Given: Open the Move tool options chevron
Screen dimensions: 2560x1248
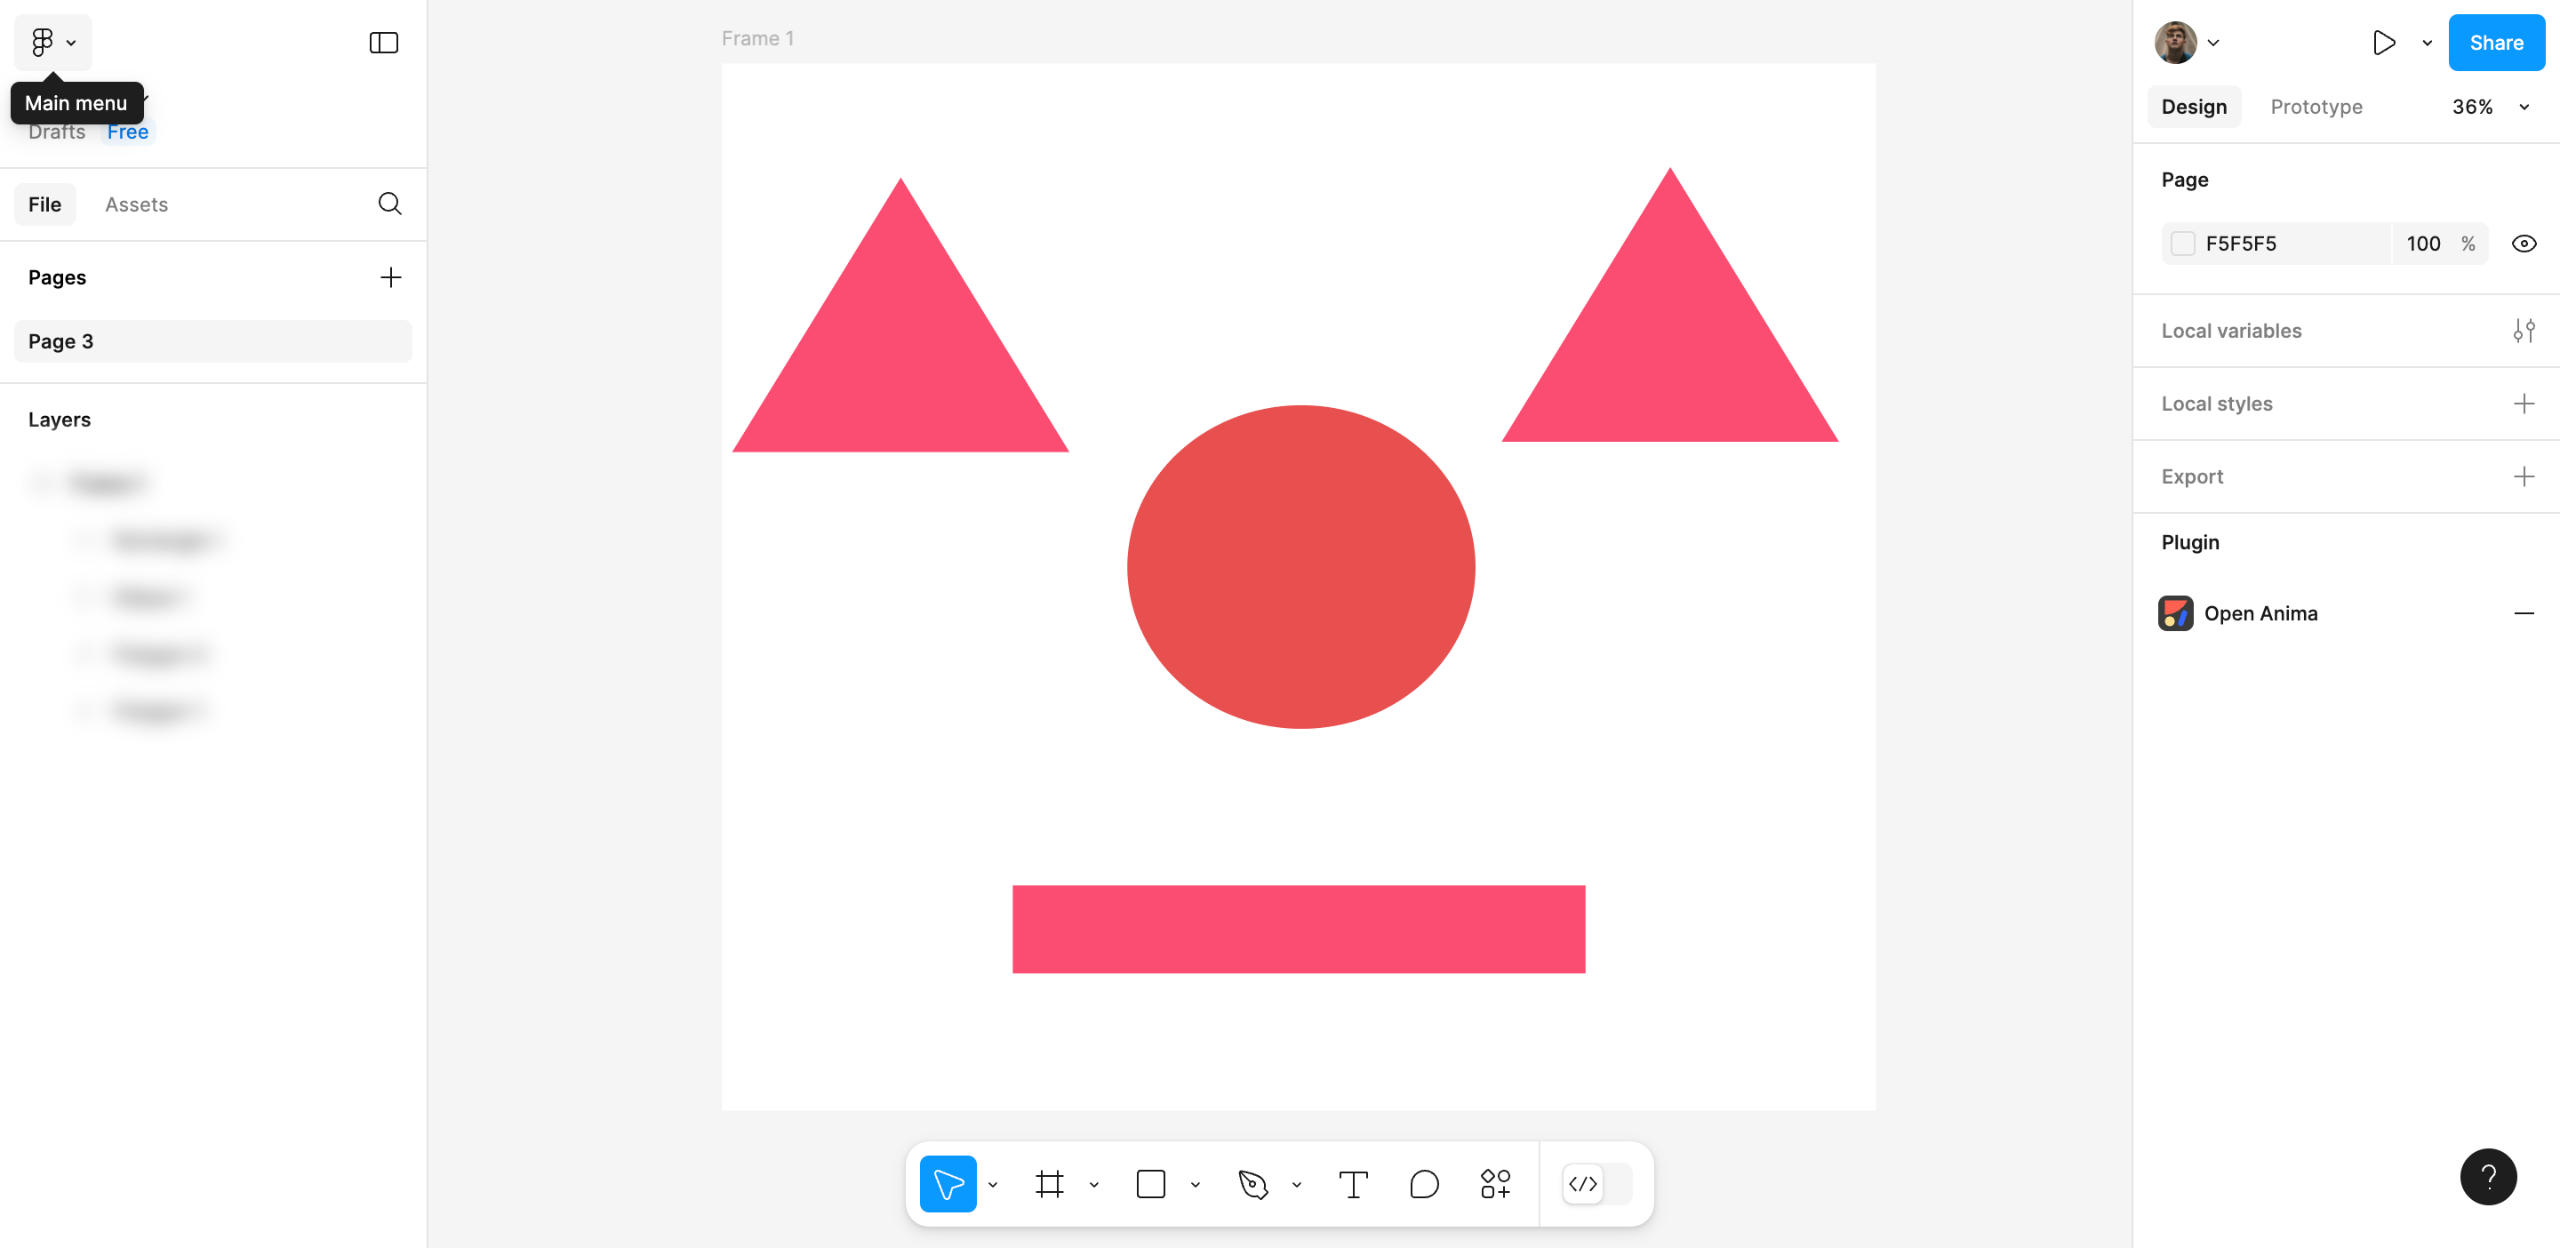Looking at the screenshot, I should click(x=993, y=1185).
